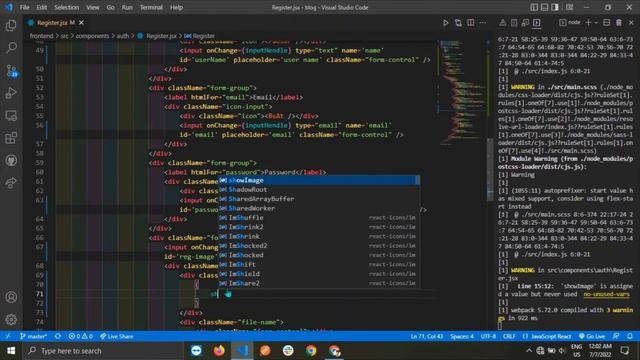
Task: Open the Help menu
Action: (176, 7)
